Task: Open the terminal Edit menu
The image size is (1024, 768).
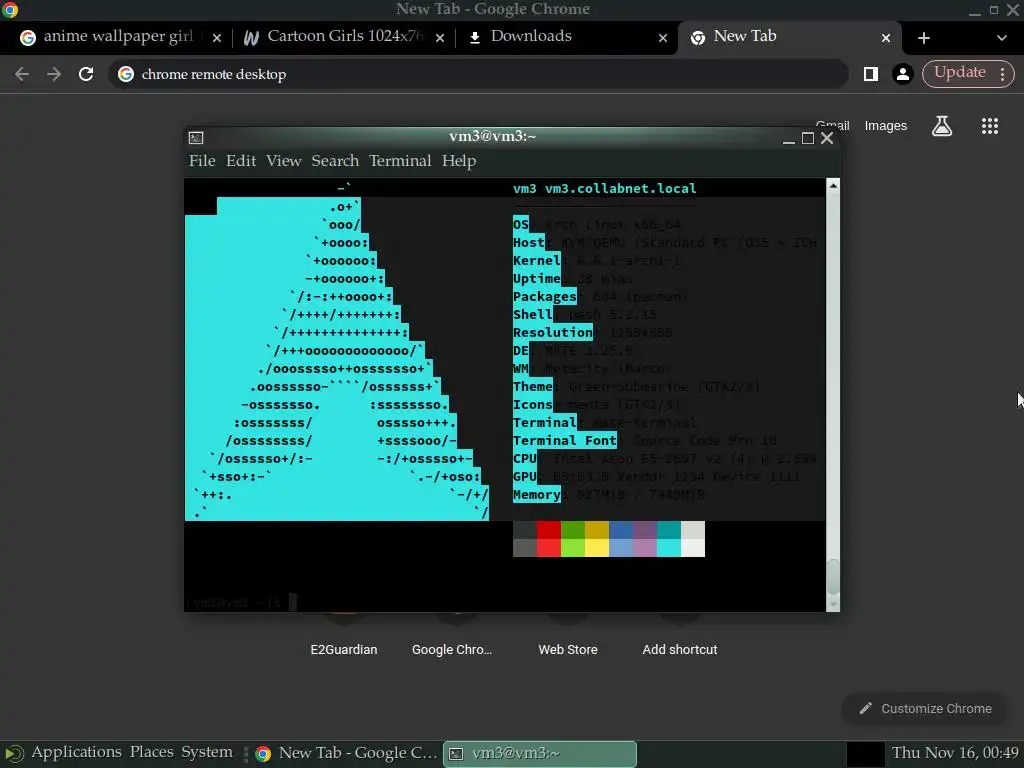Action: coord(240,161)
